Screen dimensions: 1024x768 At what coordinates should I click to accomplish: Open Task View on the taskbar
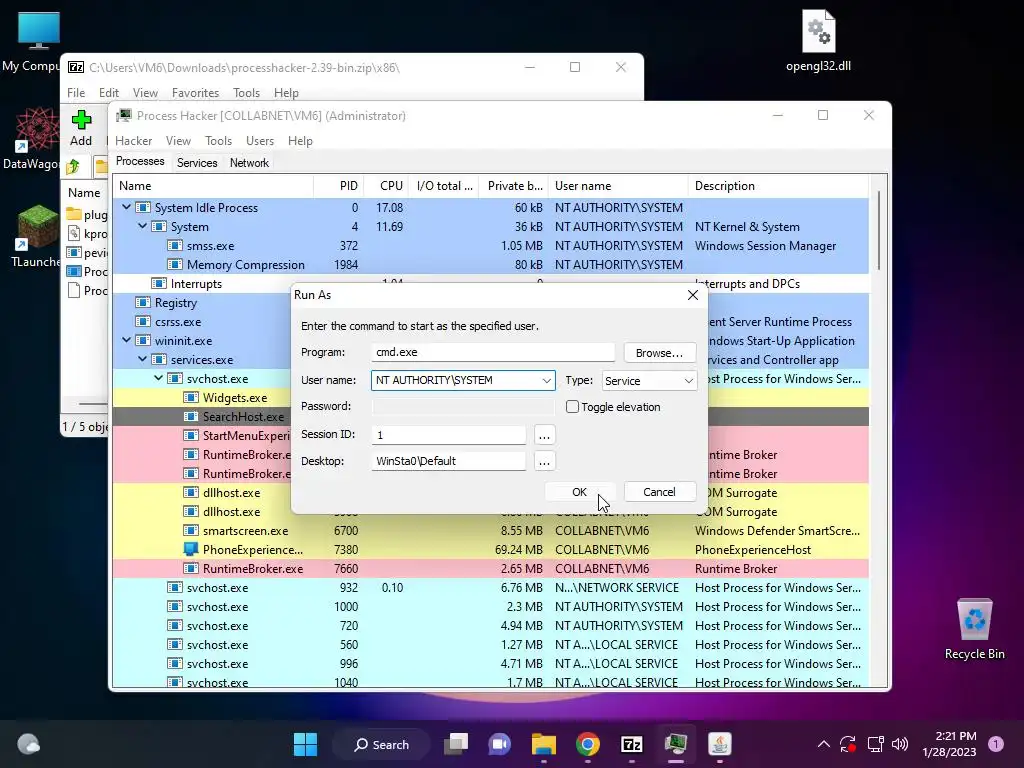point(456,744)
